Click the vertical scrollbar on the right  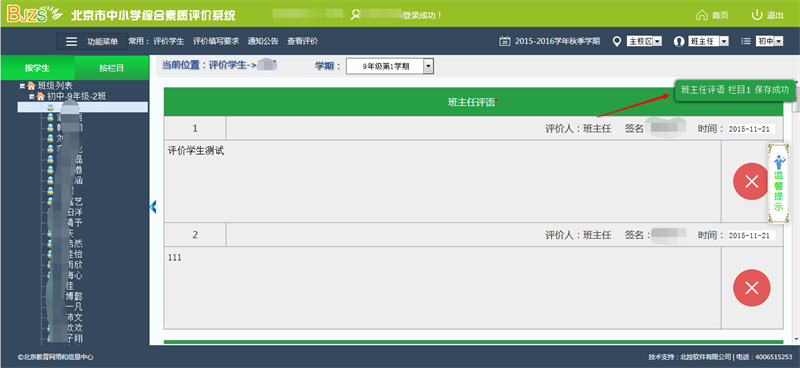(796, 214)
